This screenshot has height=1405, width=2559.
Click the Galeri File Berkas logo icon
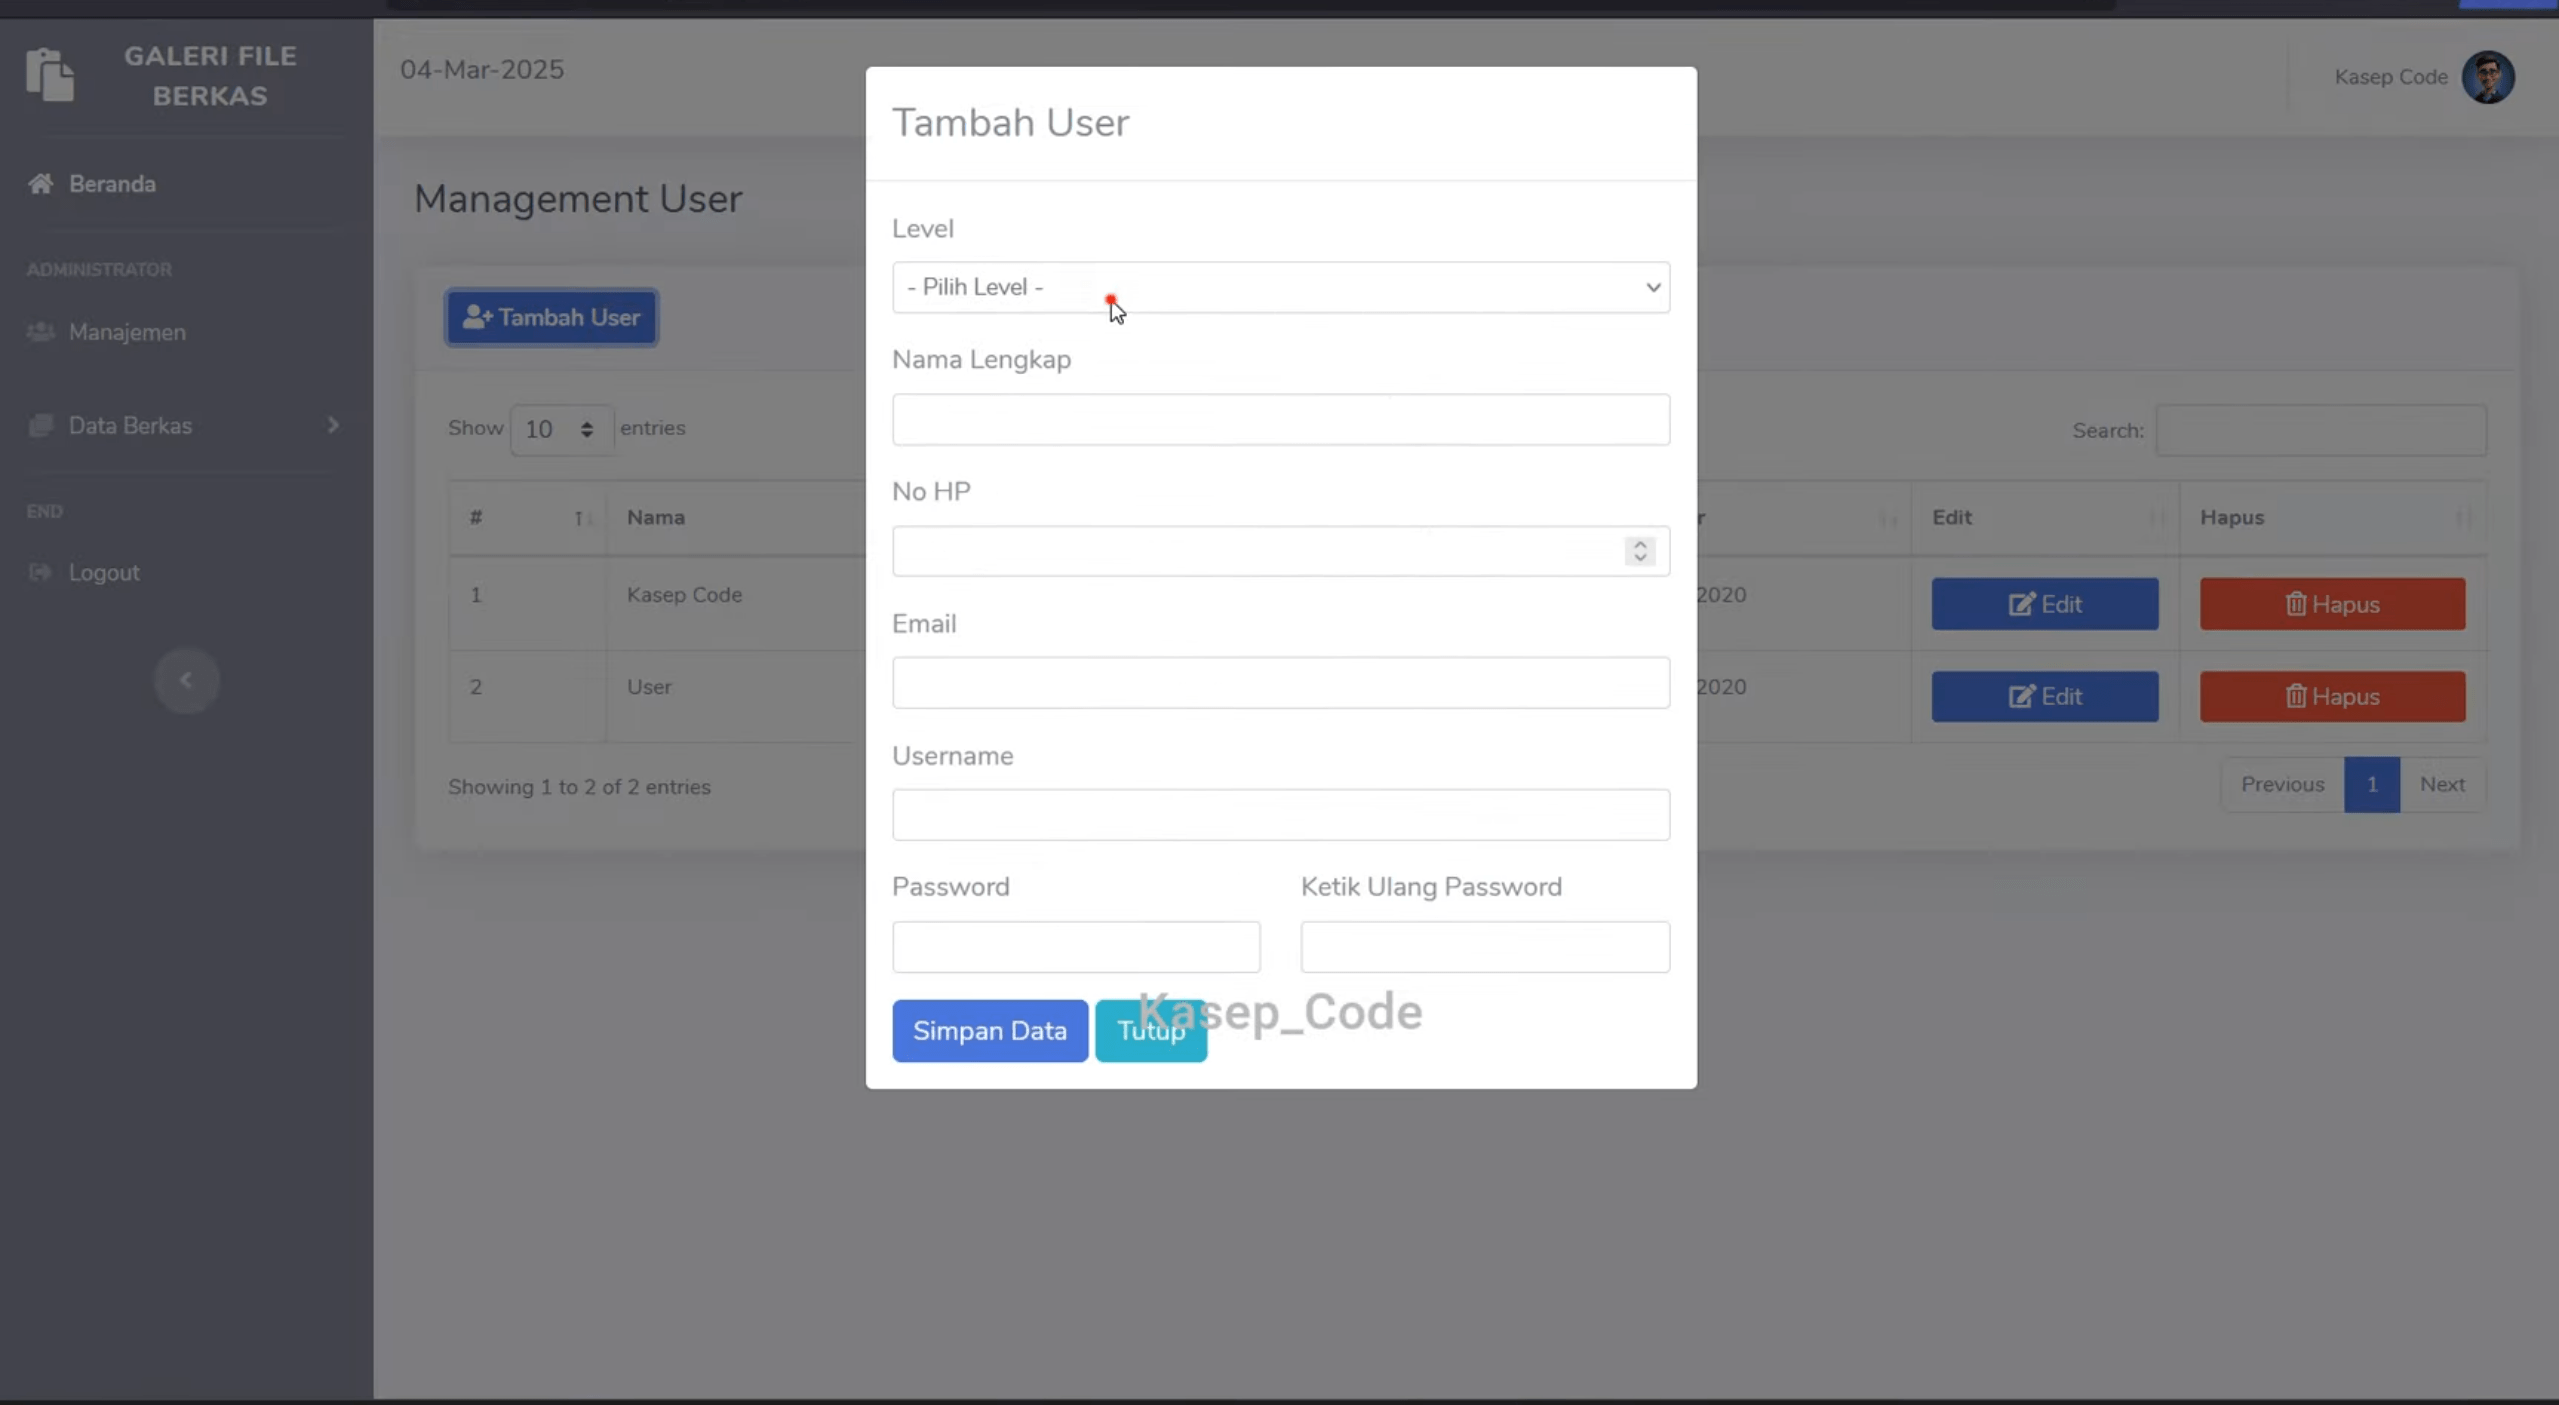[50, 75]
